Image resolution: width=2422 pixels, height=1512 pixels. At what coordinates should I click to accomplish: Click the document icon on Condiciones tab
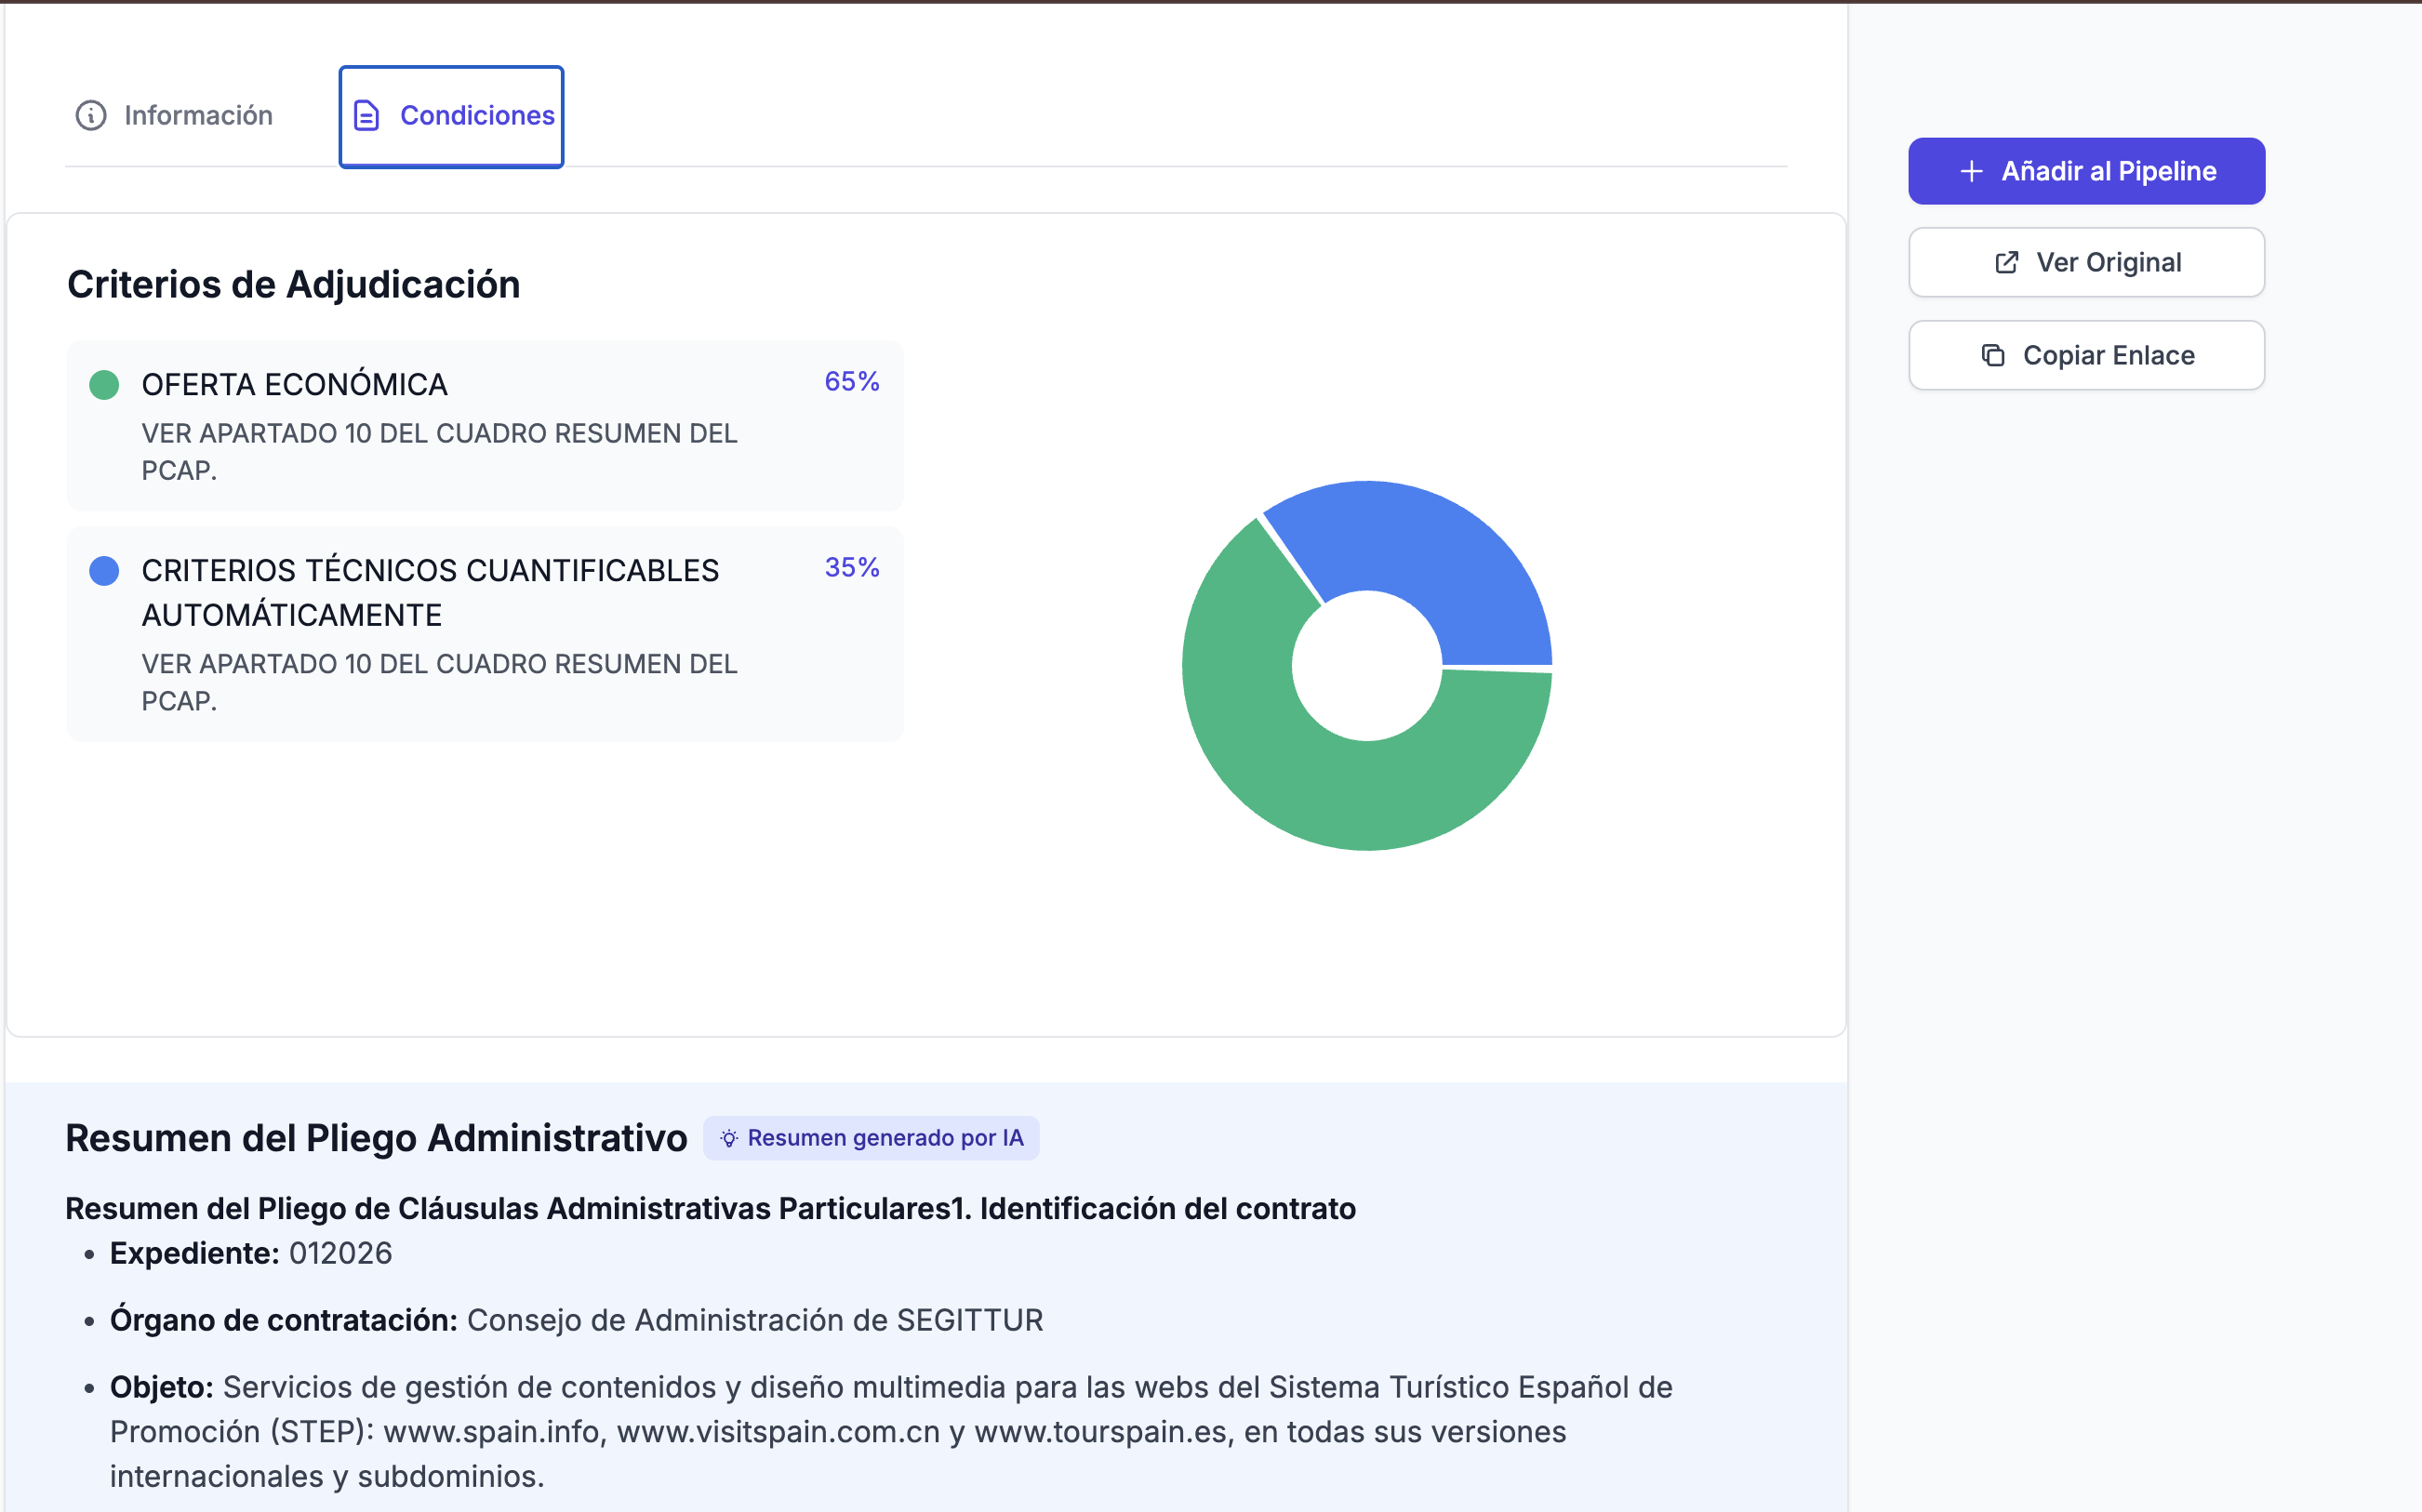(x=368, y=115)
